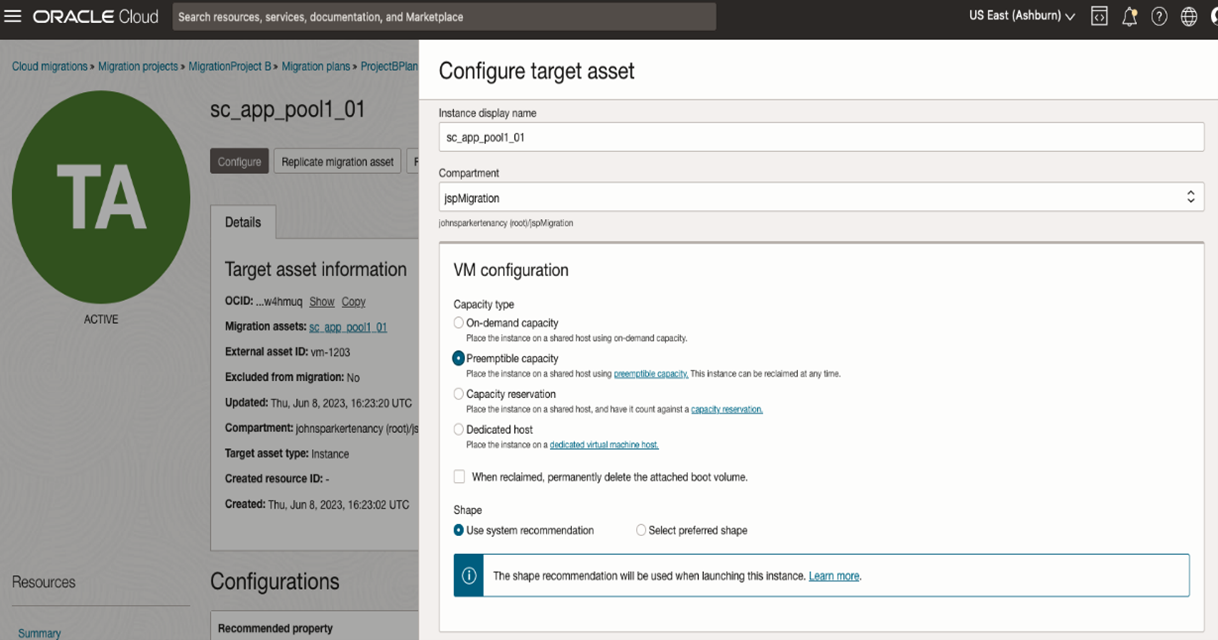Click the Replicate migration asset button
1218x640 pixels.
337,161
